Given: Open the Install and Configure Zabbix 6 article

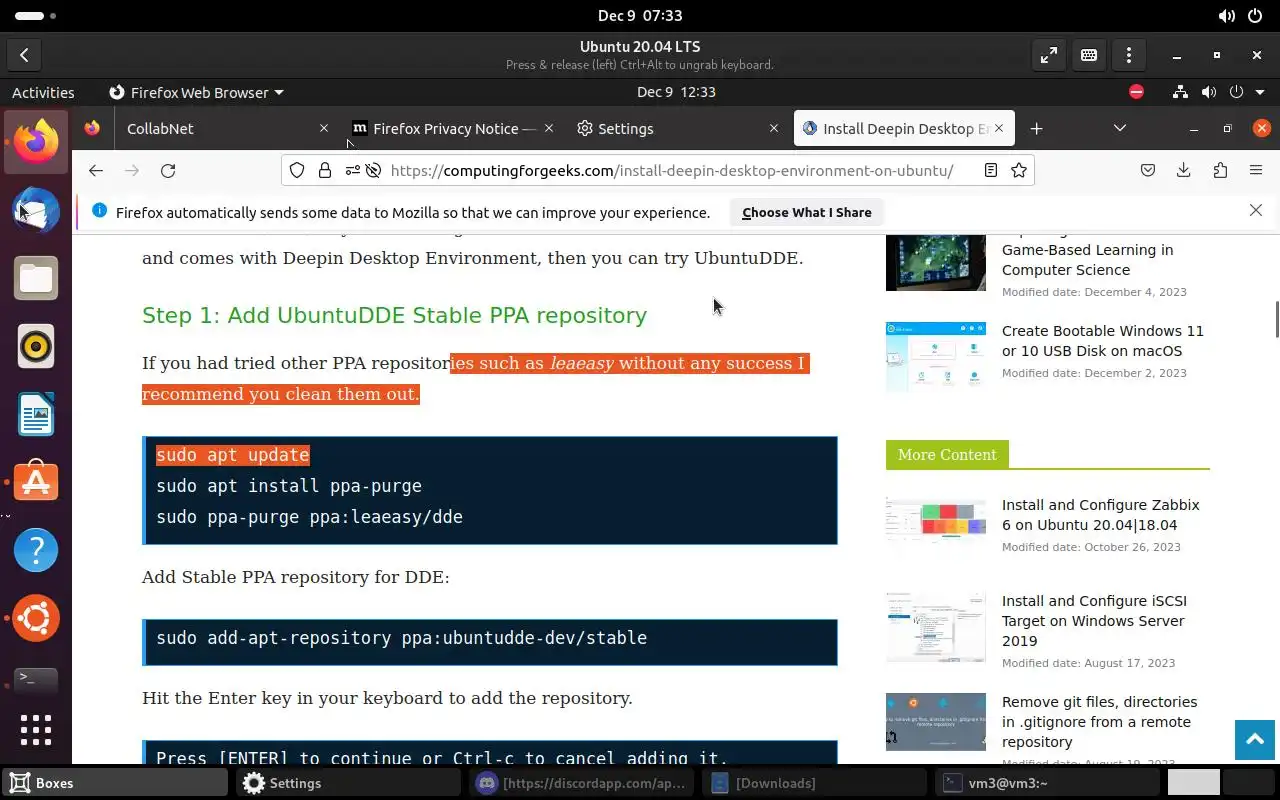Looking at the screenshot, I should pyautogui.click(x=1100, y=515).
